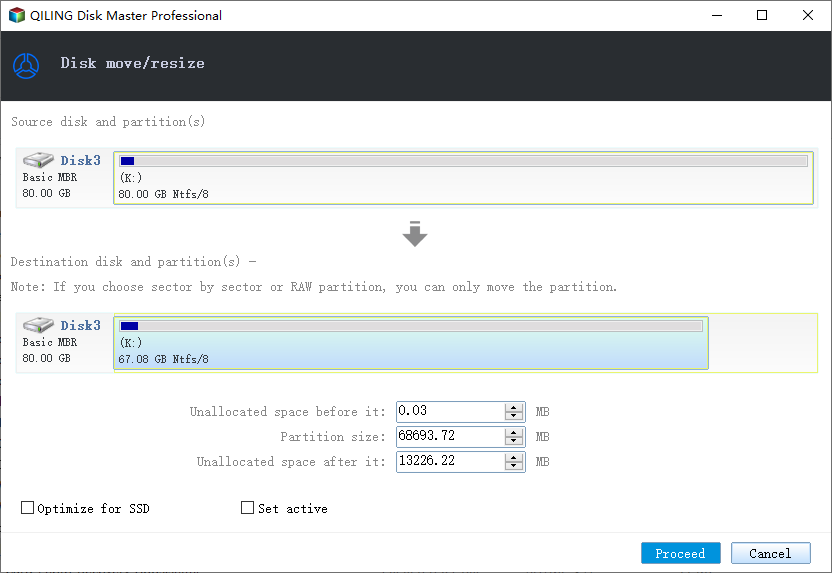Maximize the QILING Disk Master window
Image resolution: width=832 pixels, height=573 pixels.
click(762, 15)
